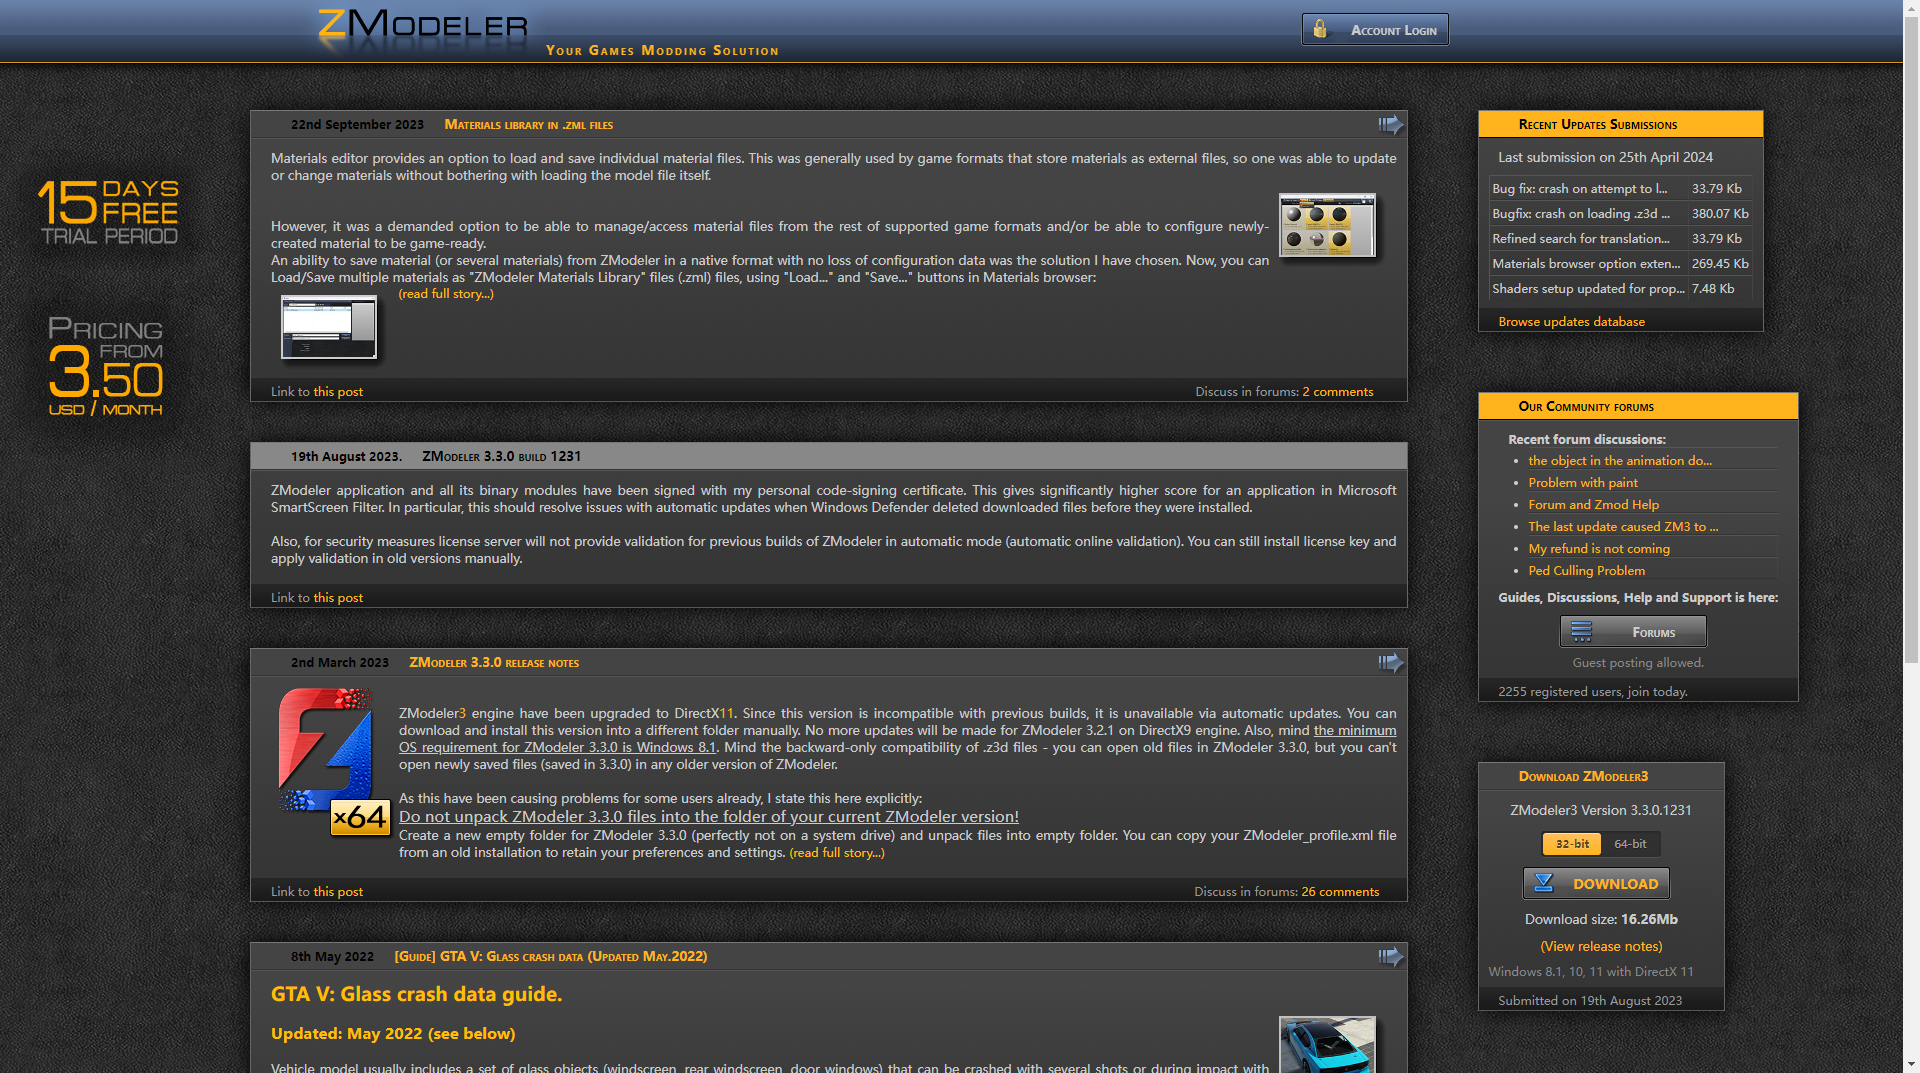Image resolution: width=1920 pixels, height=1073 pixels.
Task: Open 'this post' link for 19th August post
Action: [338, 598]
